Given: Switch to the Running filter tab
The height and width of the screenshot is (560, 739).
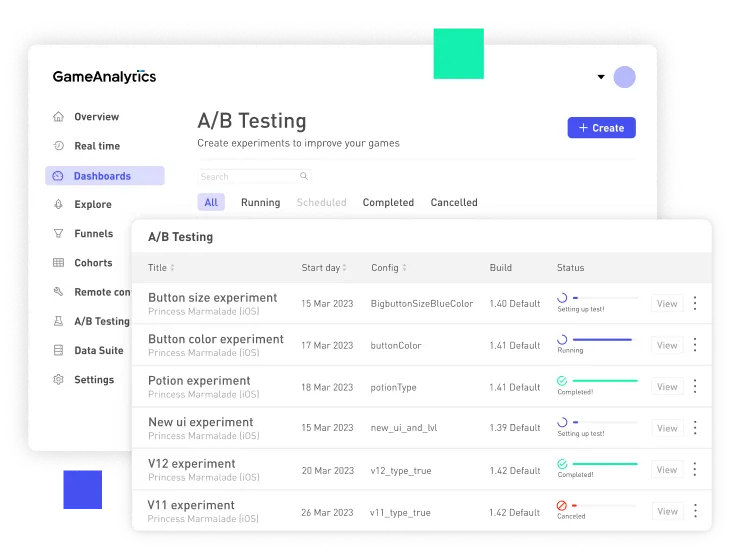Looking at the screenshot, I should pos(260,203).
